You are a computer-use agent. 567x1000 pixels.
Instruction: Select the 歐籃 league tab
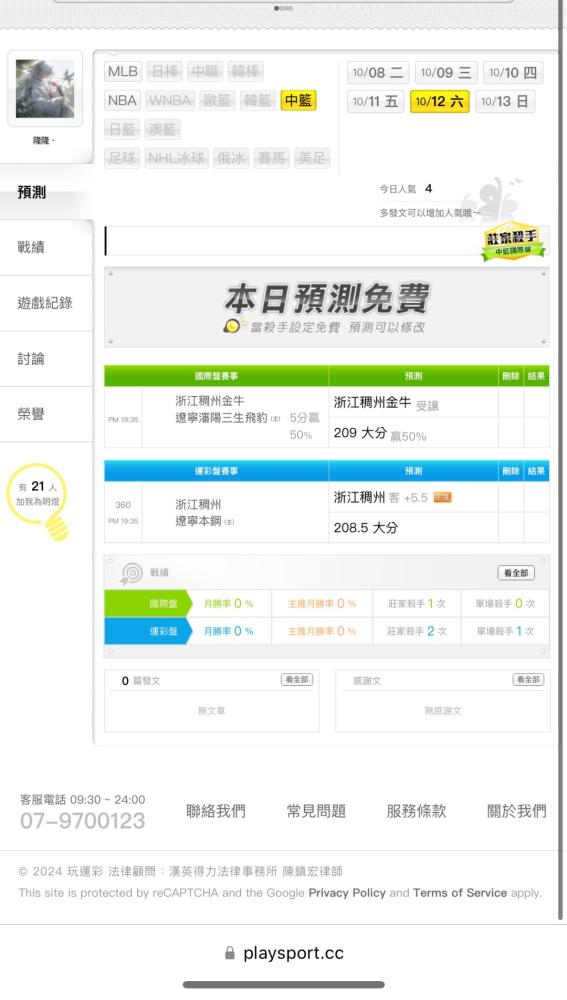coord(217,100)
